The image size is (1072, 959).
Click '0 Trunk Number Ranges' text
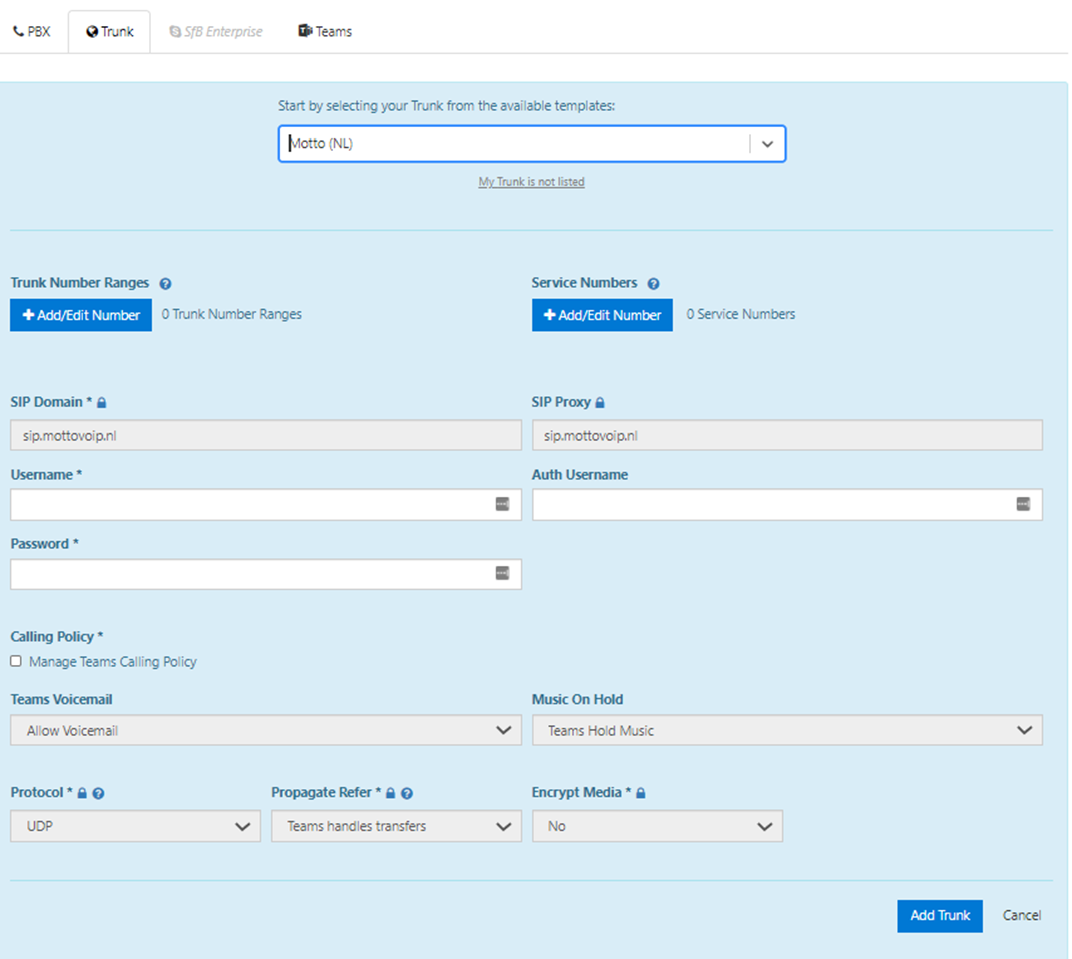232,314
